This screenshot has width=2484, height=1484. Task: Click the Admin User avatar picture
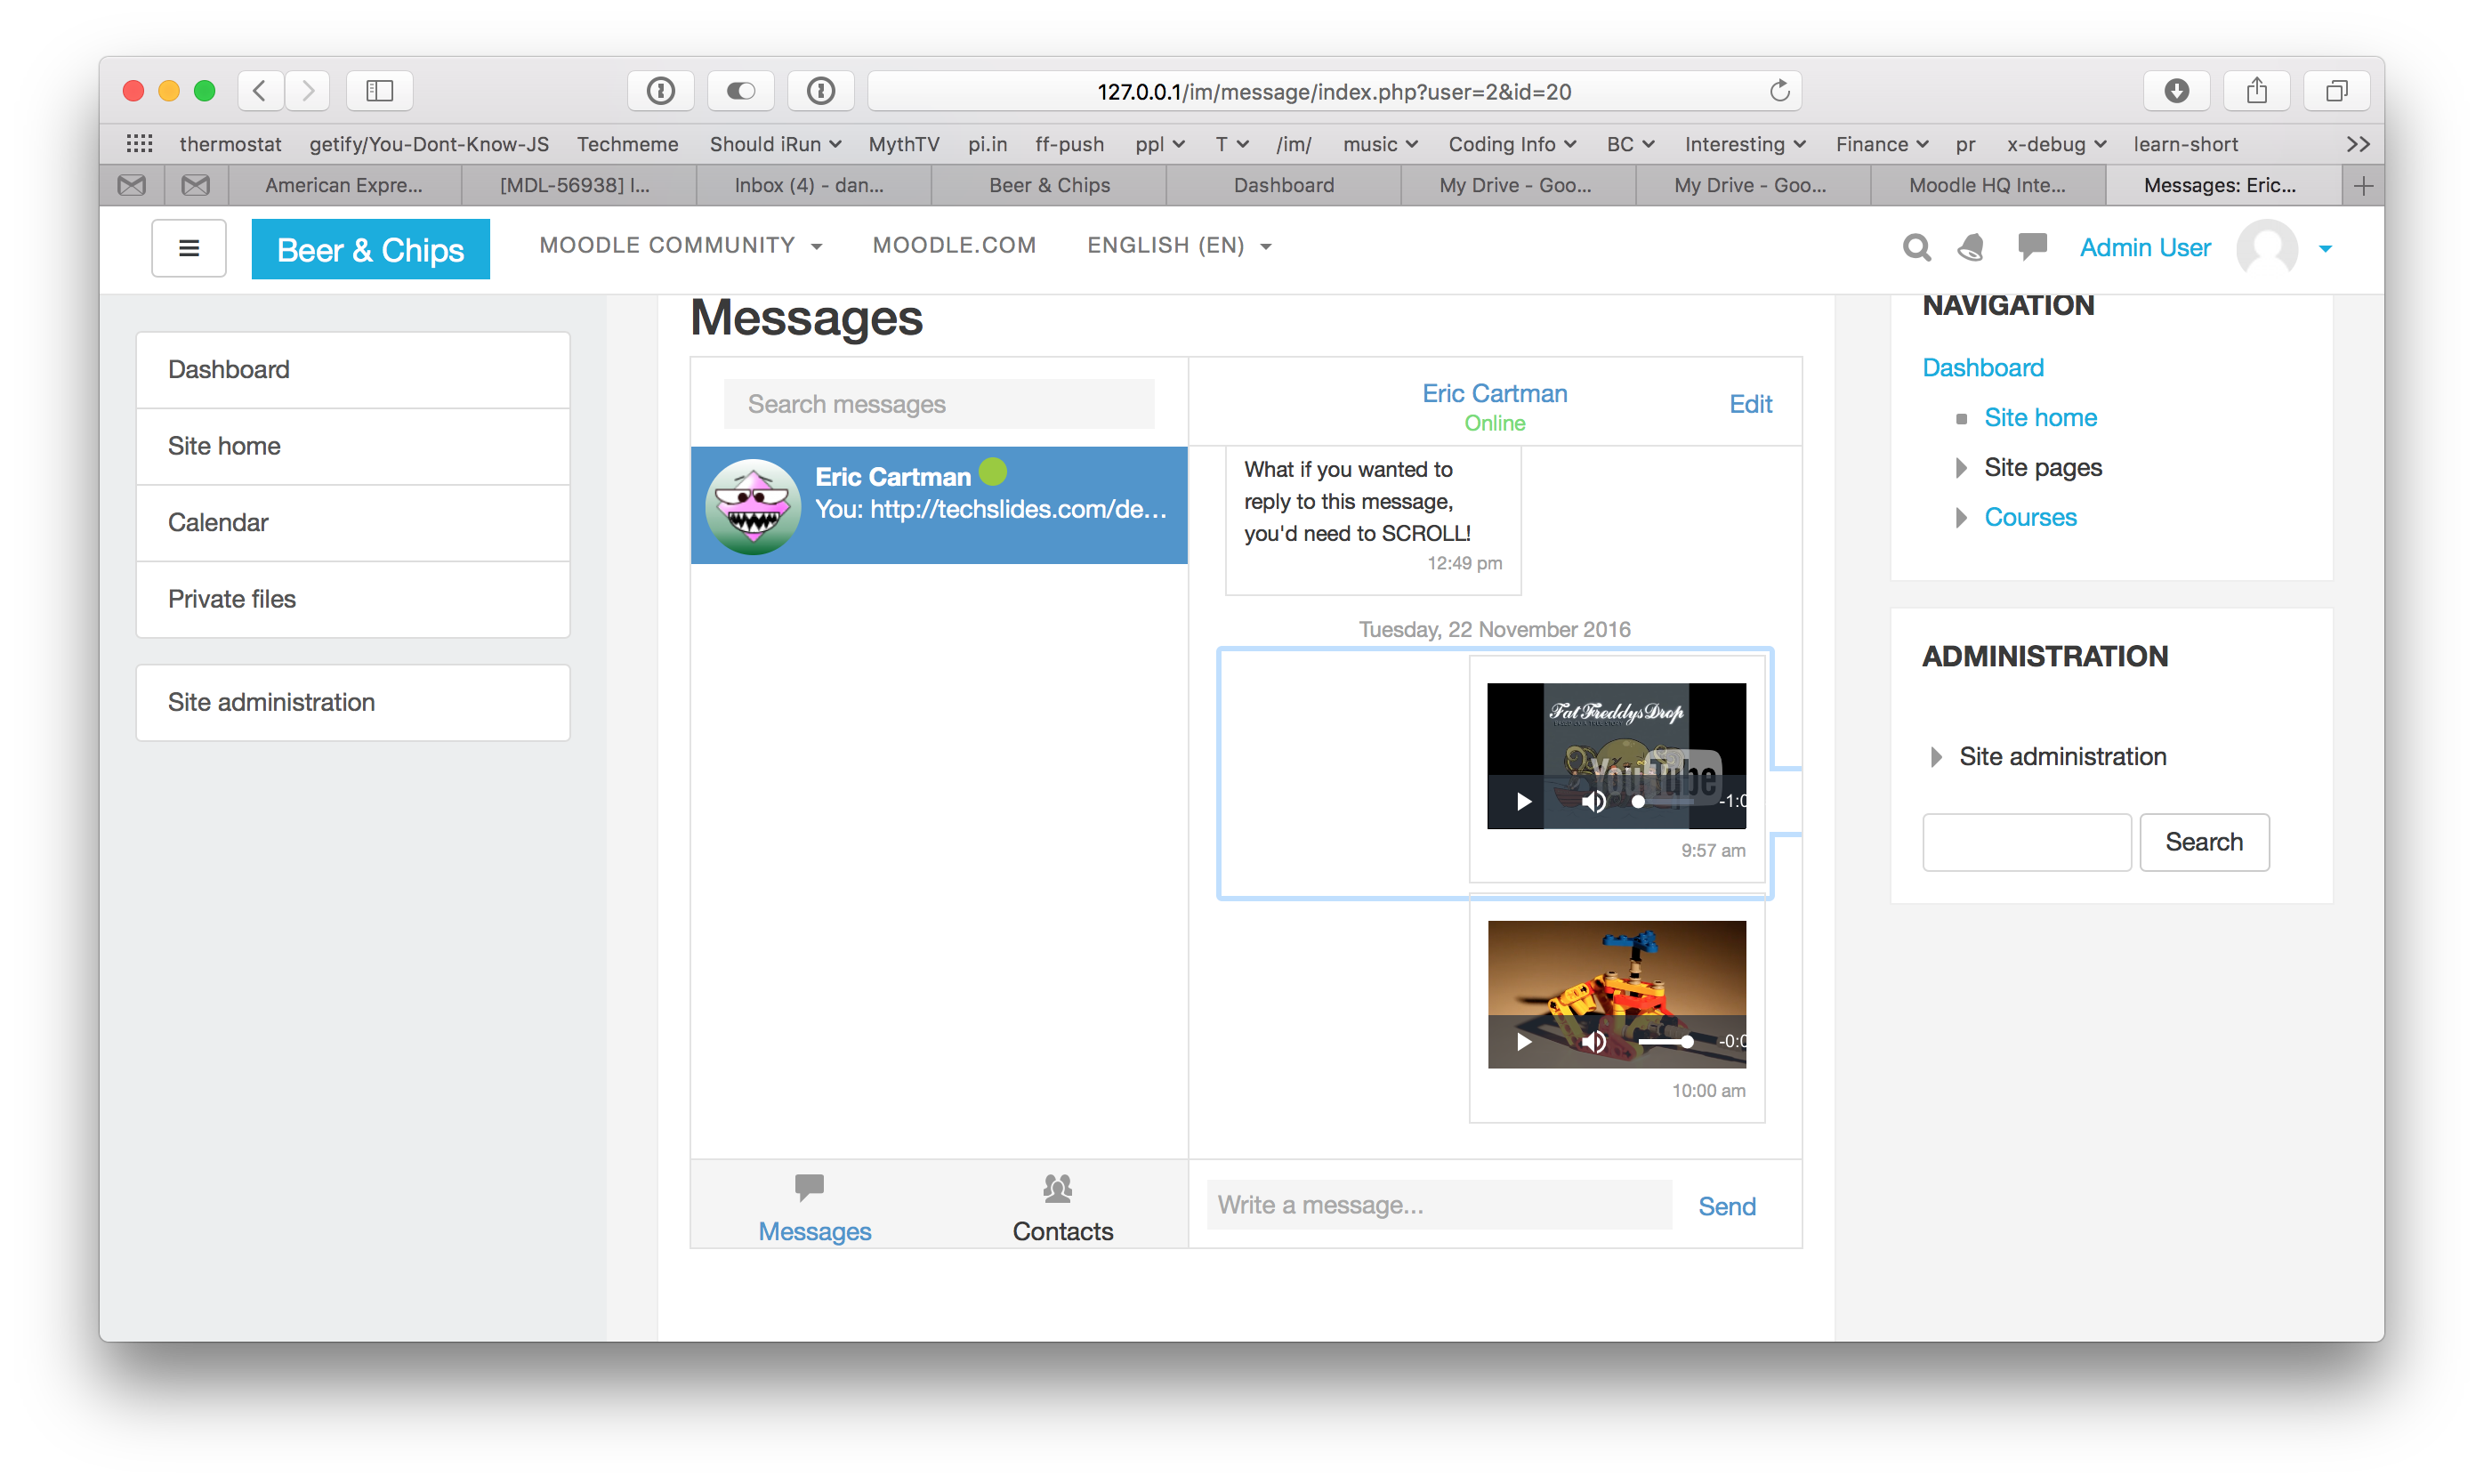point(2266,248)
